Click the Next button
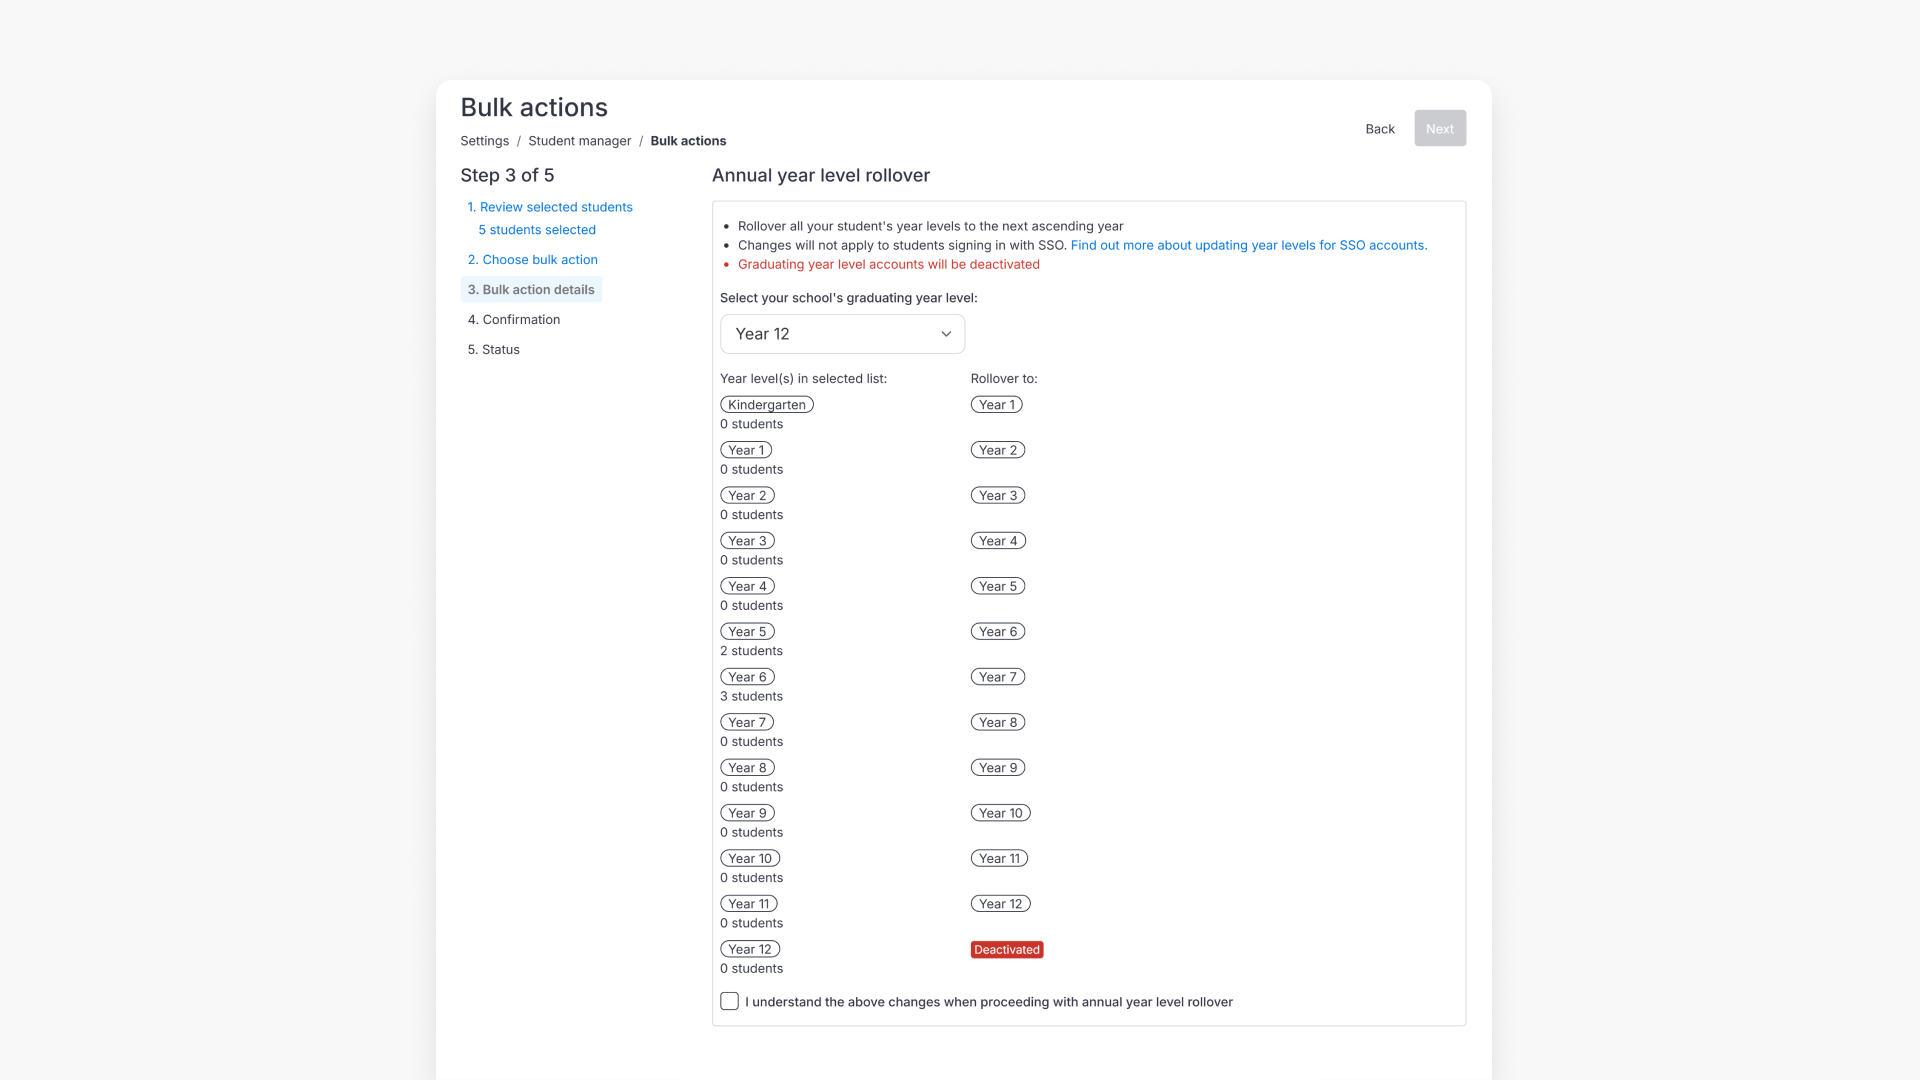Viewport: 1920px width, 1080px height. coord(1439,129)
